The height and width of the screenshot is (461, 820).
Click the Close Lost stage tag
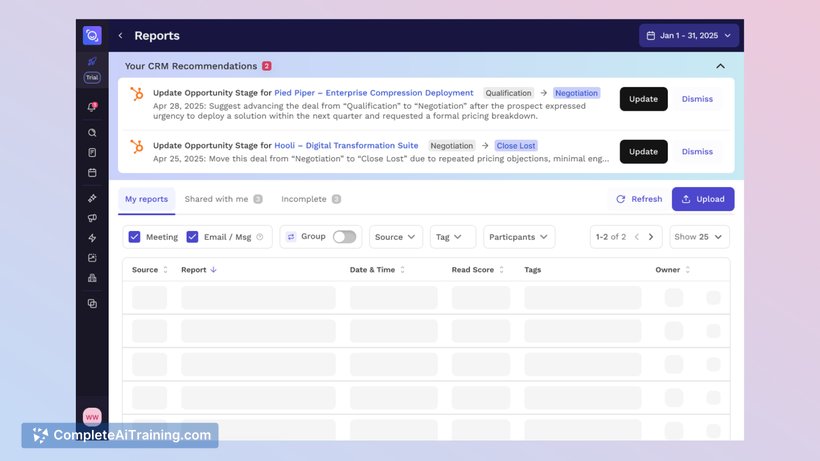(516, 146)
